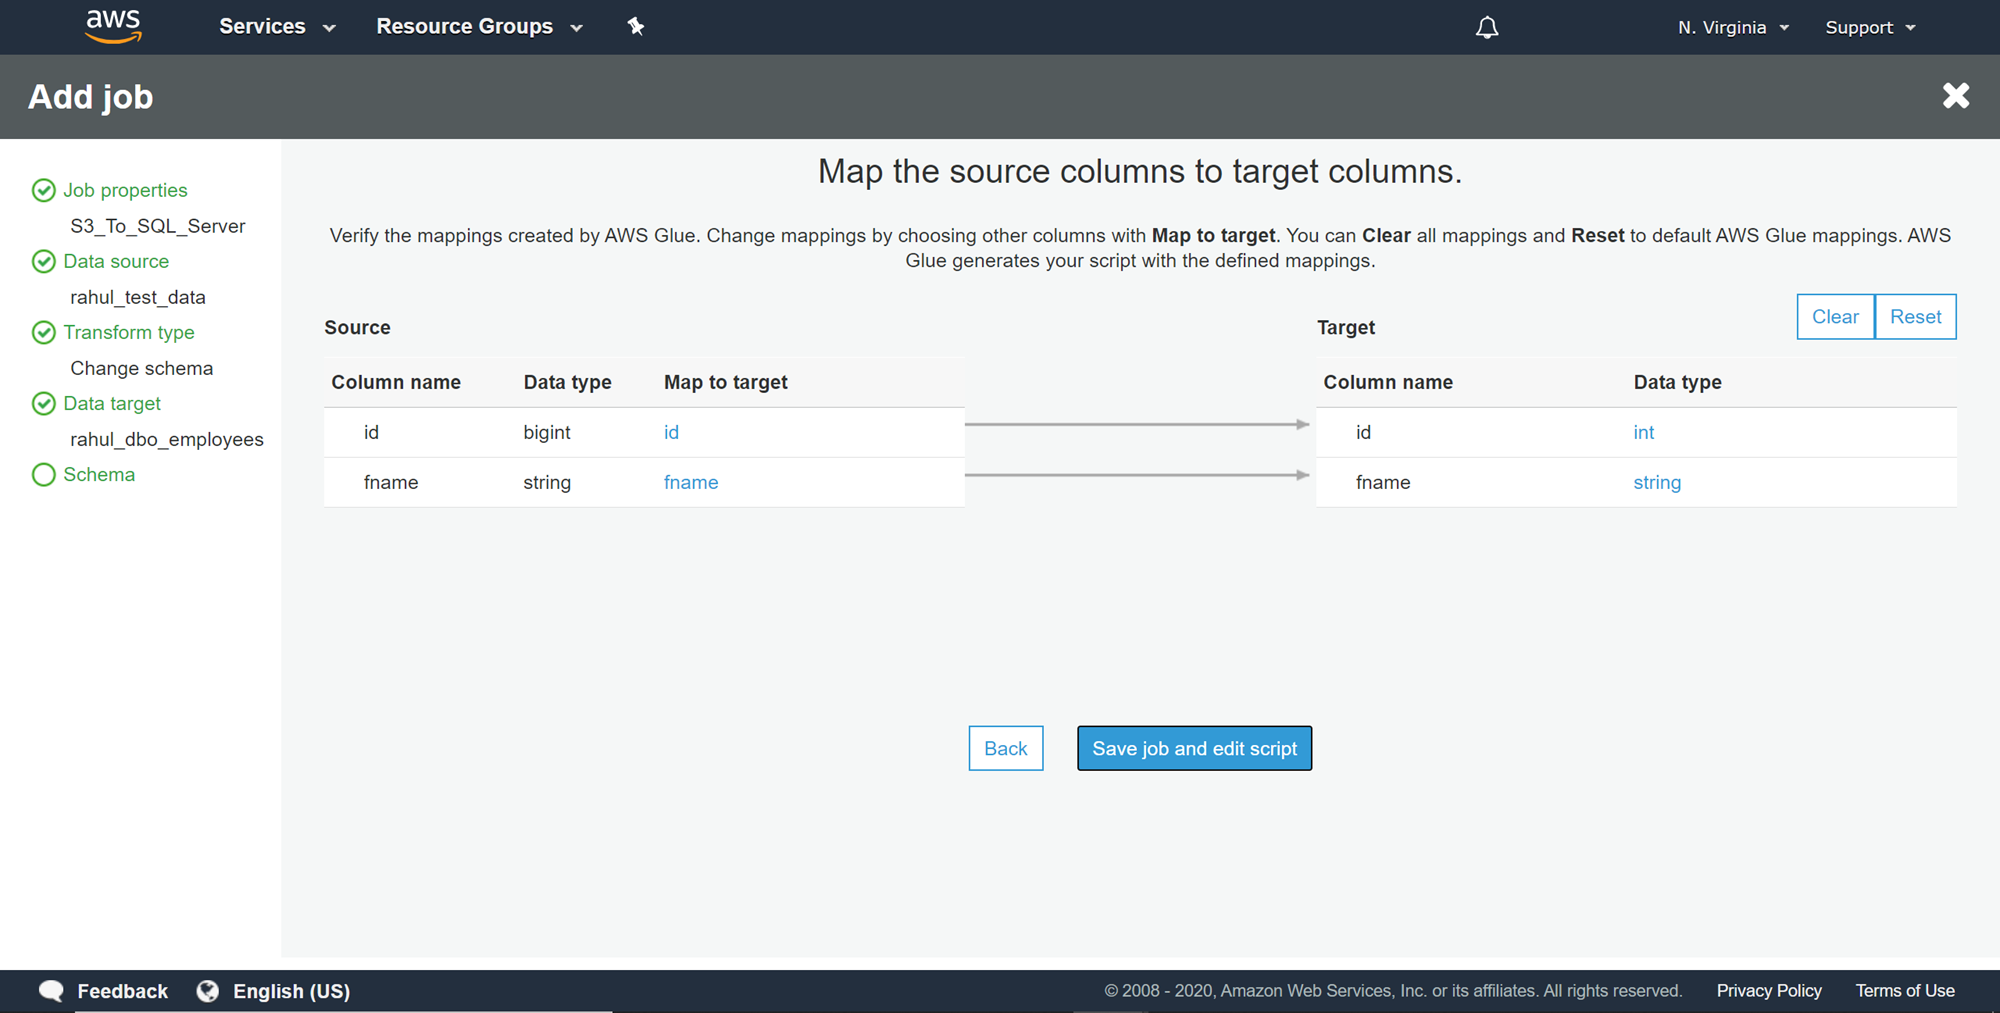Open the notifications bell
Viewport: 2000px width, 1013px height.
click(x=1487, y=28)
